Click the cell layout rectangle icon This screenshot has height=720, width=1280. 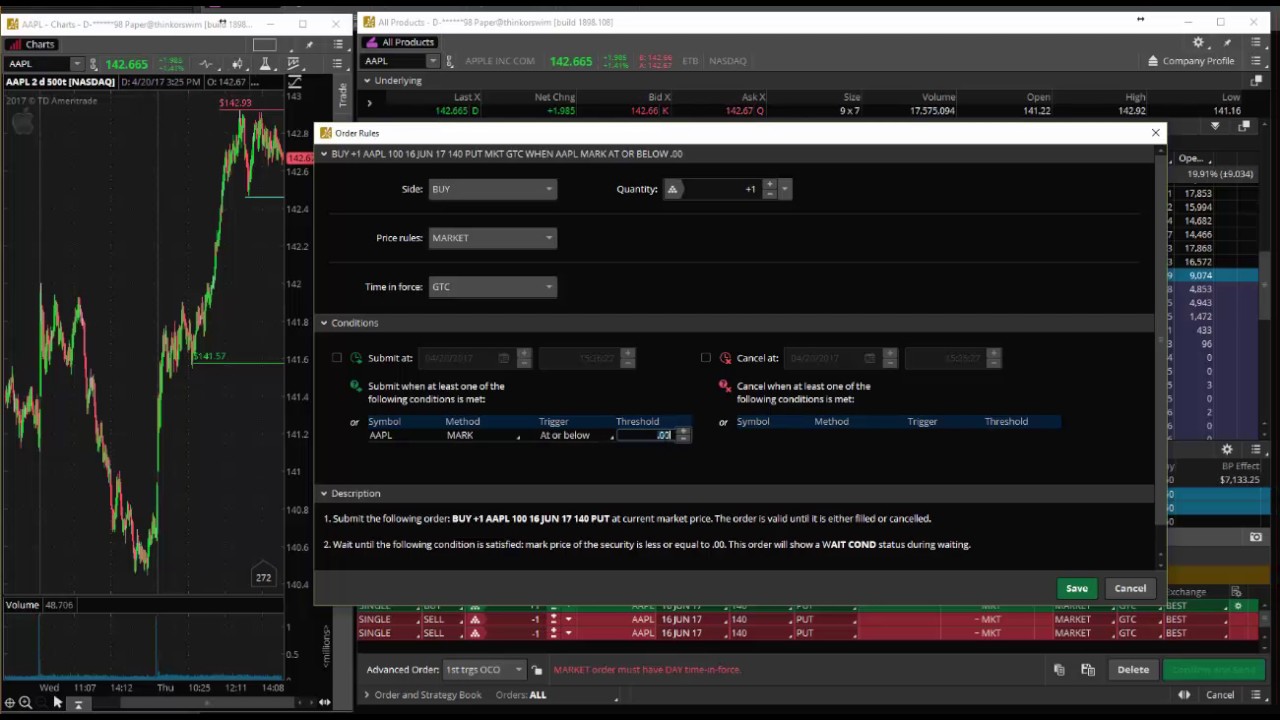(x=264, y=45)
